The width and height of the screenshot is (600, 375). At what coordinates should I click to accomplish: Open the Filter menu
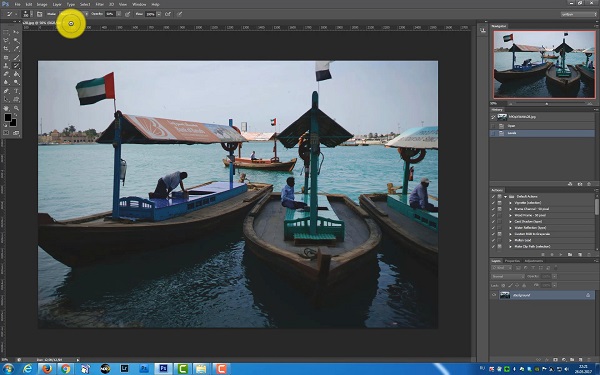coord(99,4)
